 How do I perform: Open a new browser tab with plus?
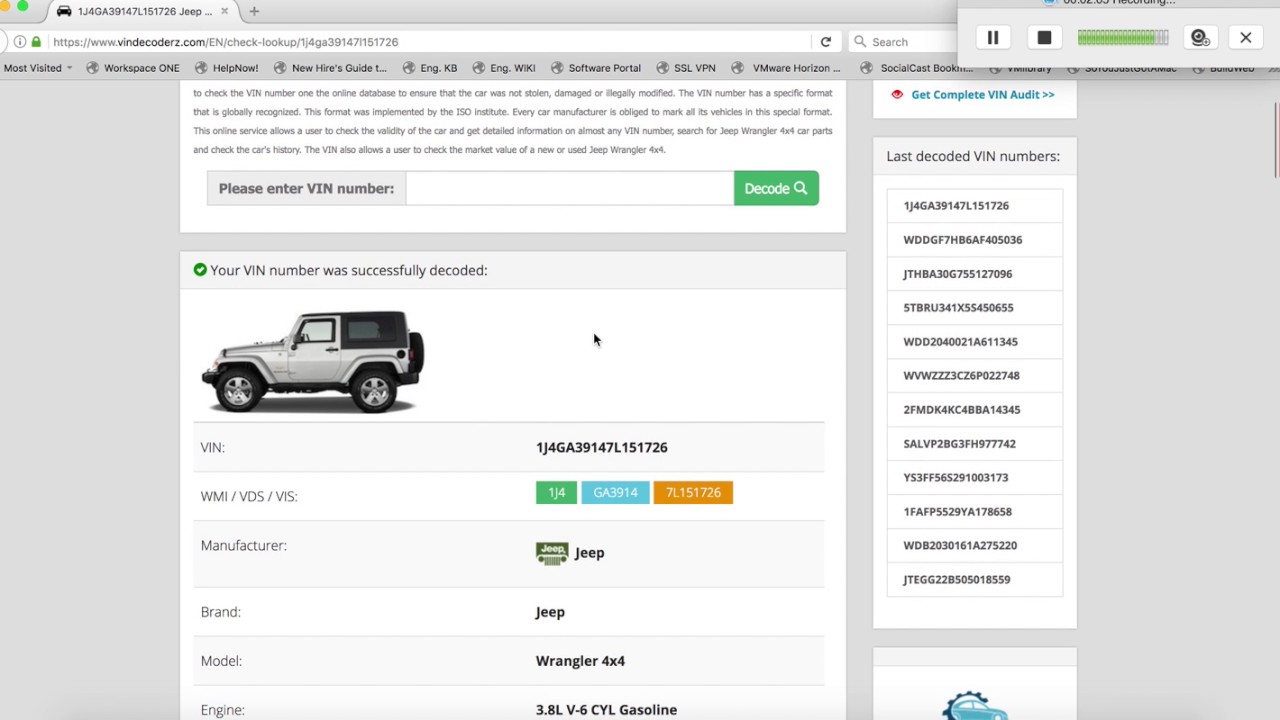pyautogui.click(x=254, y=11)
